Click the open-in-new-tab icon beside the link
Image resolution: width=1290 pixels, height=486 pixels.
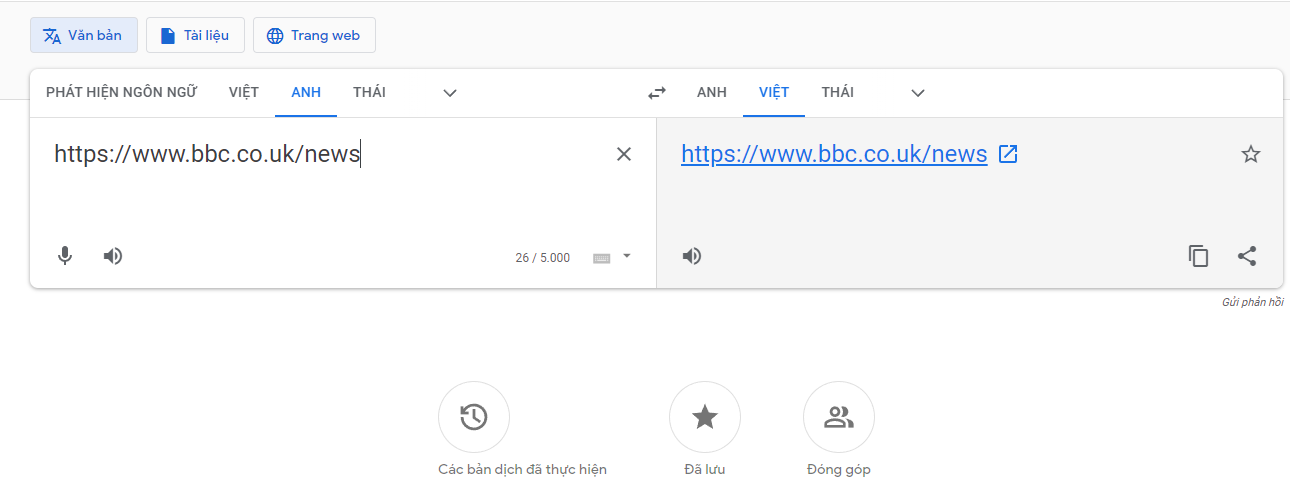[x=1009, y=154]
